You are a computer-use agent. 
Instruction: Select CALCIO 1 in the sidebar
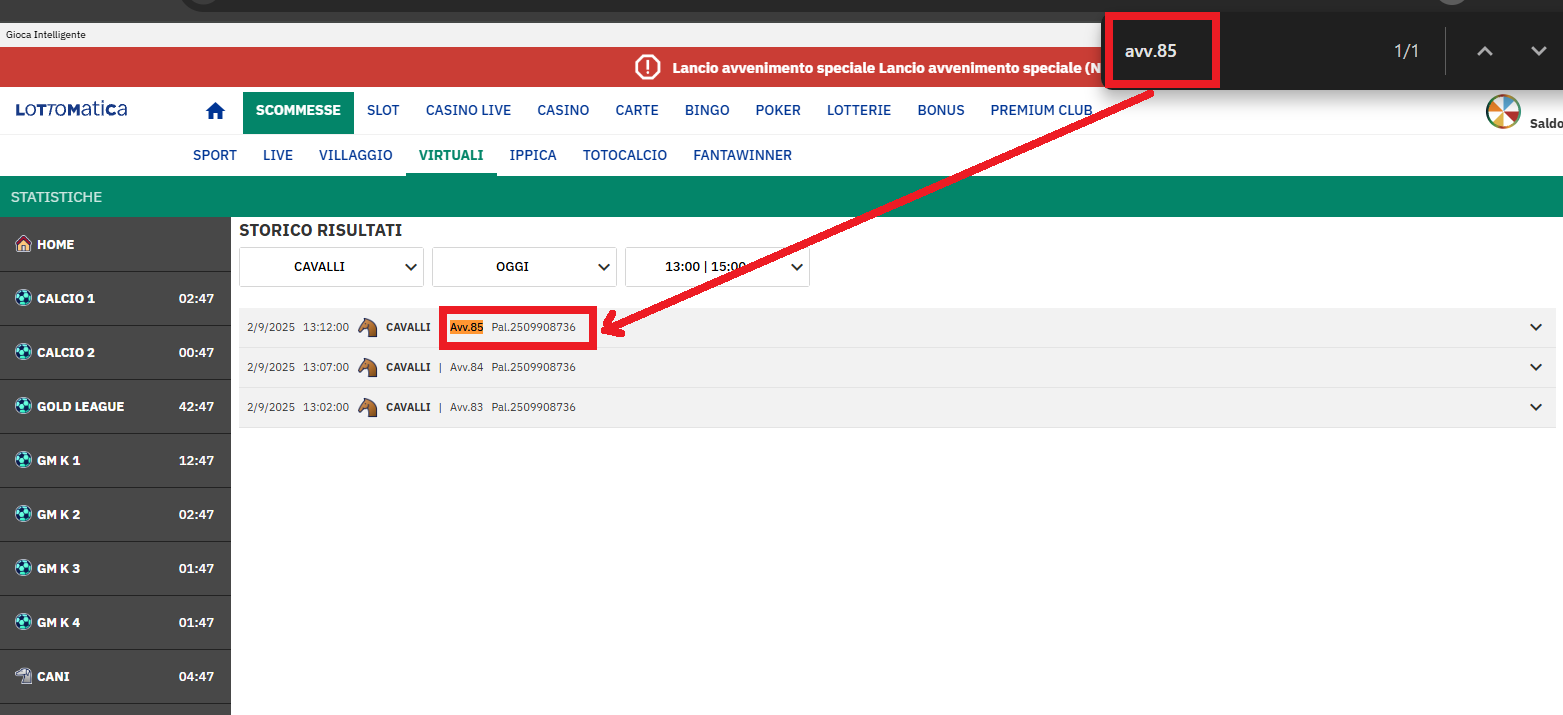tap(115, 298)
